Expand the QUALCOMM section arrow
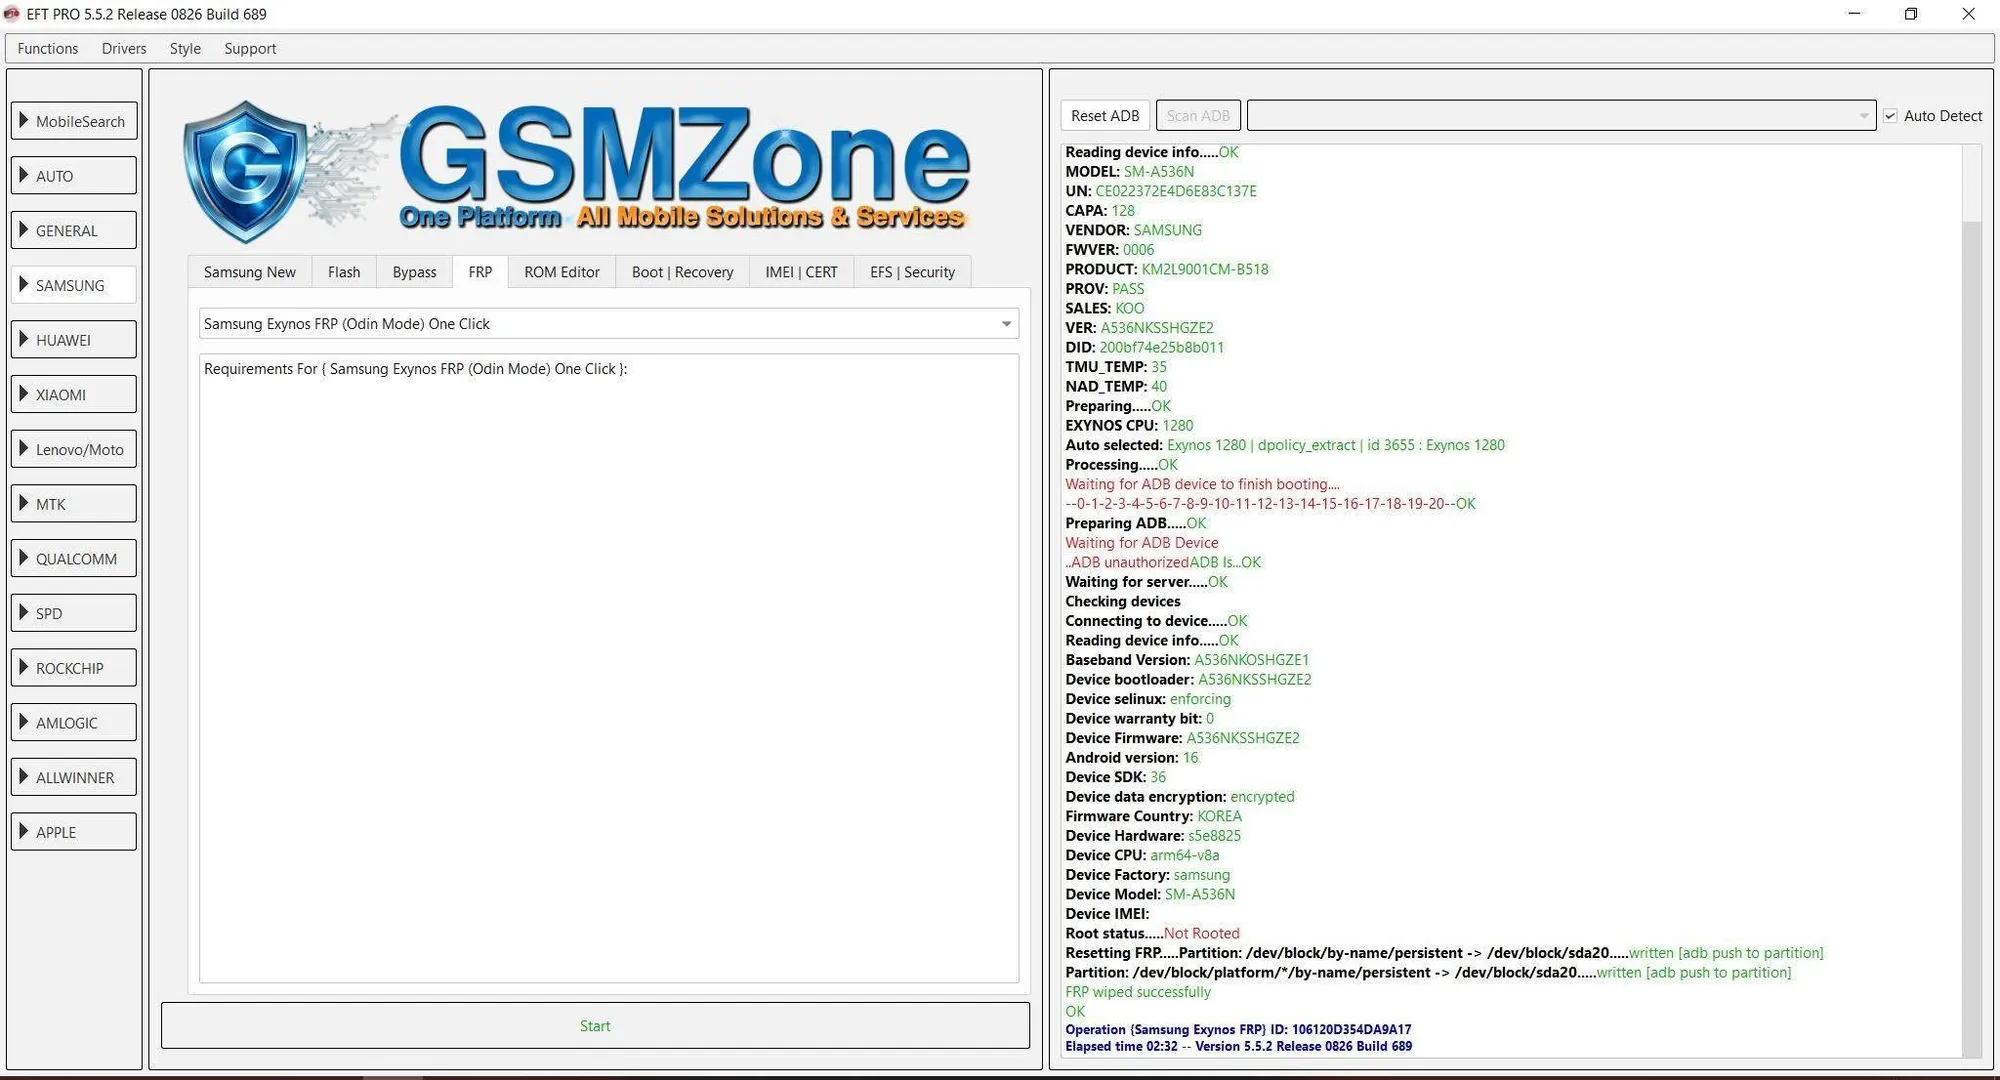Image resolution: width=2000 pixels, height=1080 pixels. (x=24, y=558)
